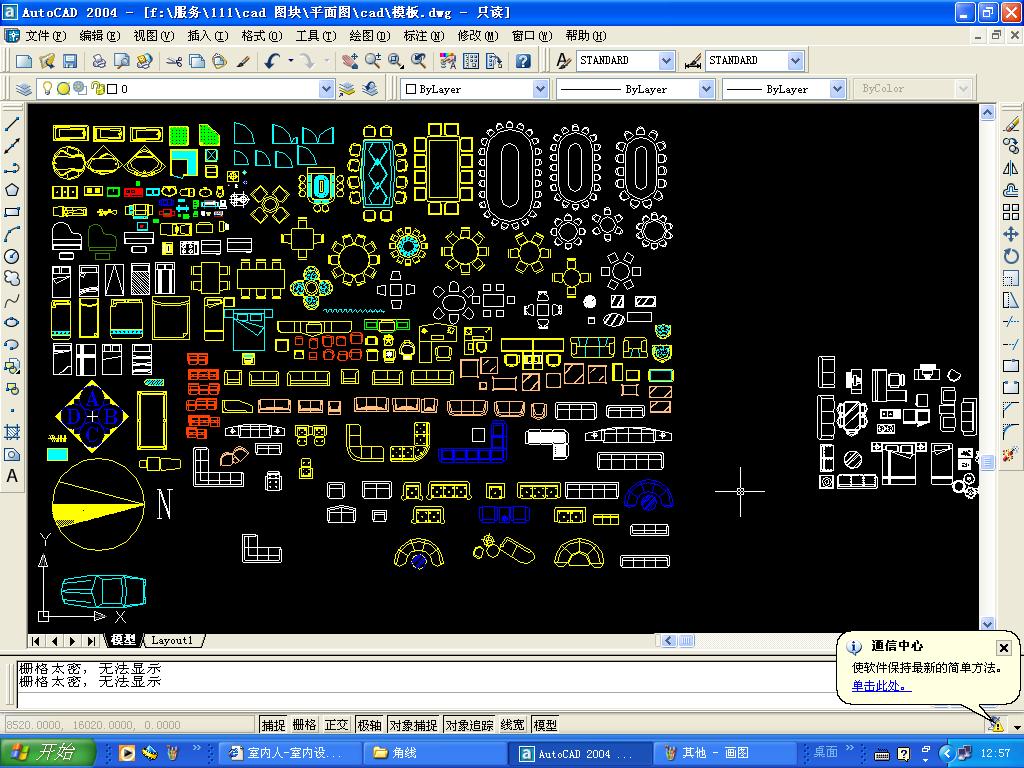Click the Paste clipboard icon

(x=219, y=61)
